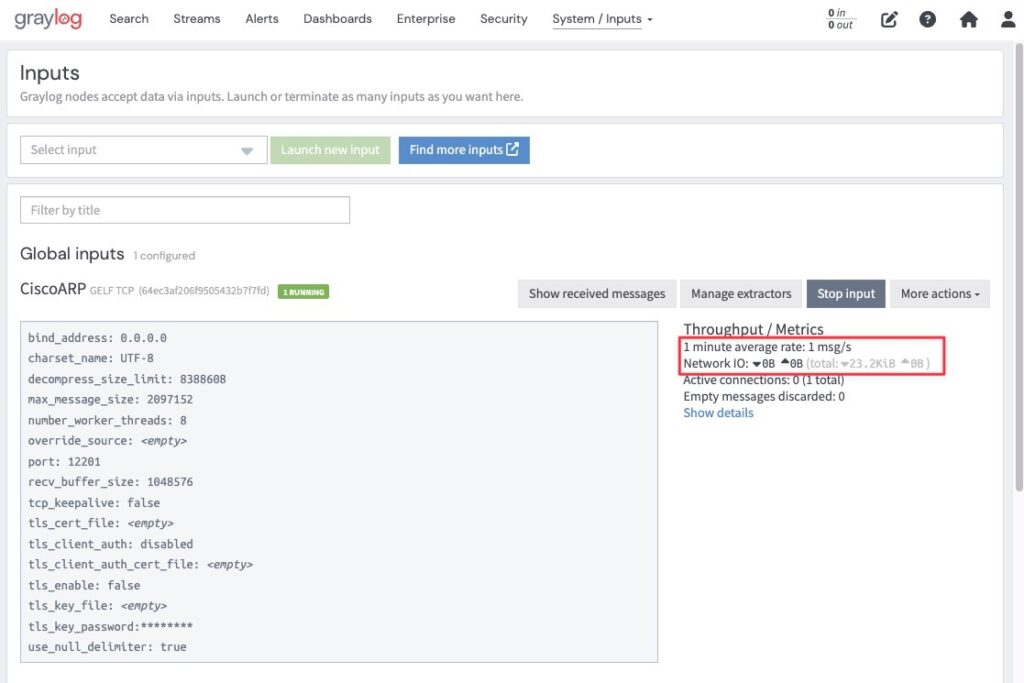Expand the System / Inputs dropdown menu
Image resolution: width=1024 pixels, height=683 pixels.
coord(602,20)
